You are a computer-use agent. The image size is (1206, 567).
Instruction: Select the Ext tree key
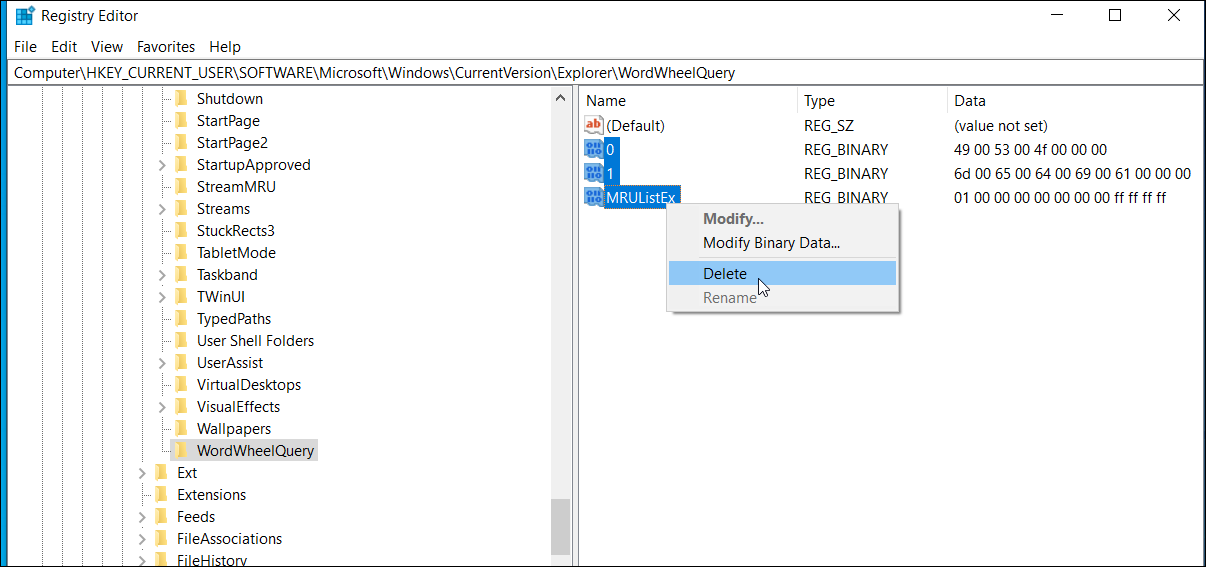pyautogui.click(x=187, y=472)
